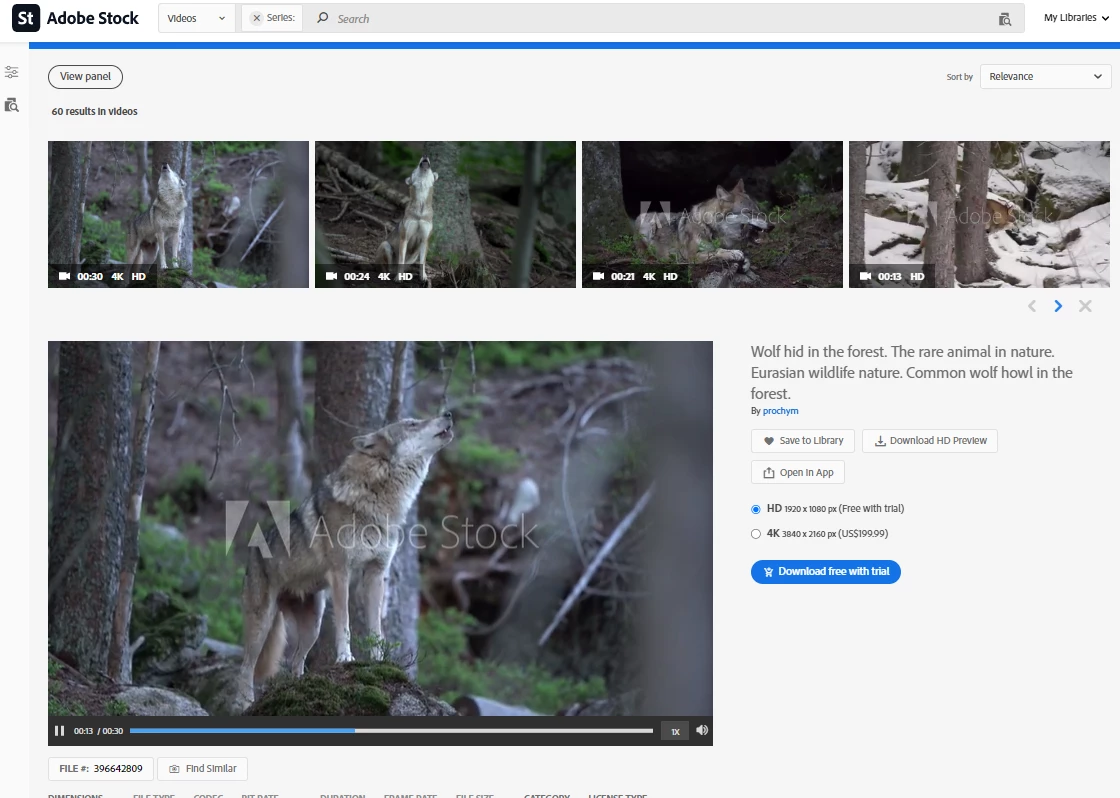Image resolution: width=1120 pixels, height=798 pixels.
Task: Select the HD 1920 x 1080 radio option
Action: pyautogui.click(x=756, y=509)
